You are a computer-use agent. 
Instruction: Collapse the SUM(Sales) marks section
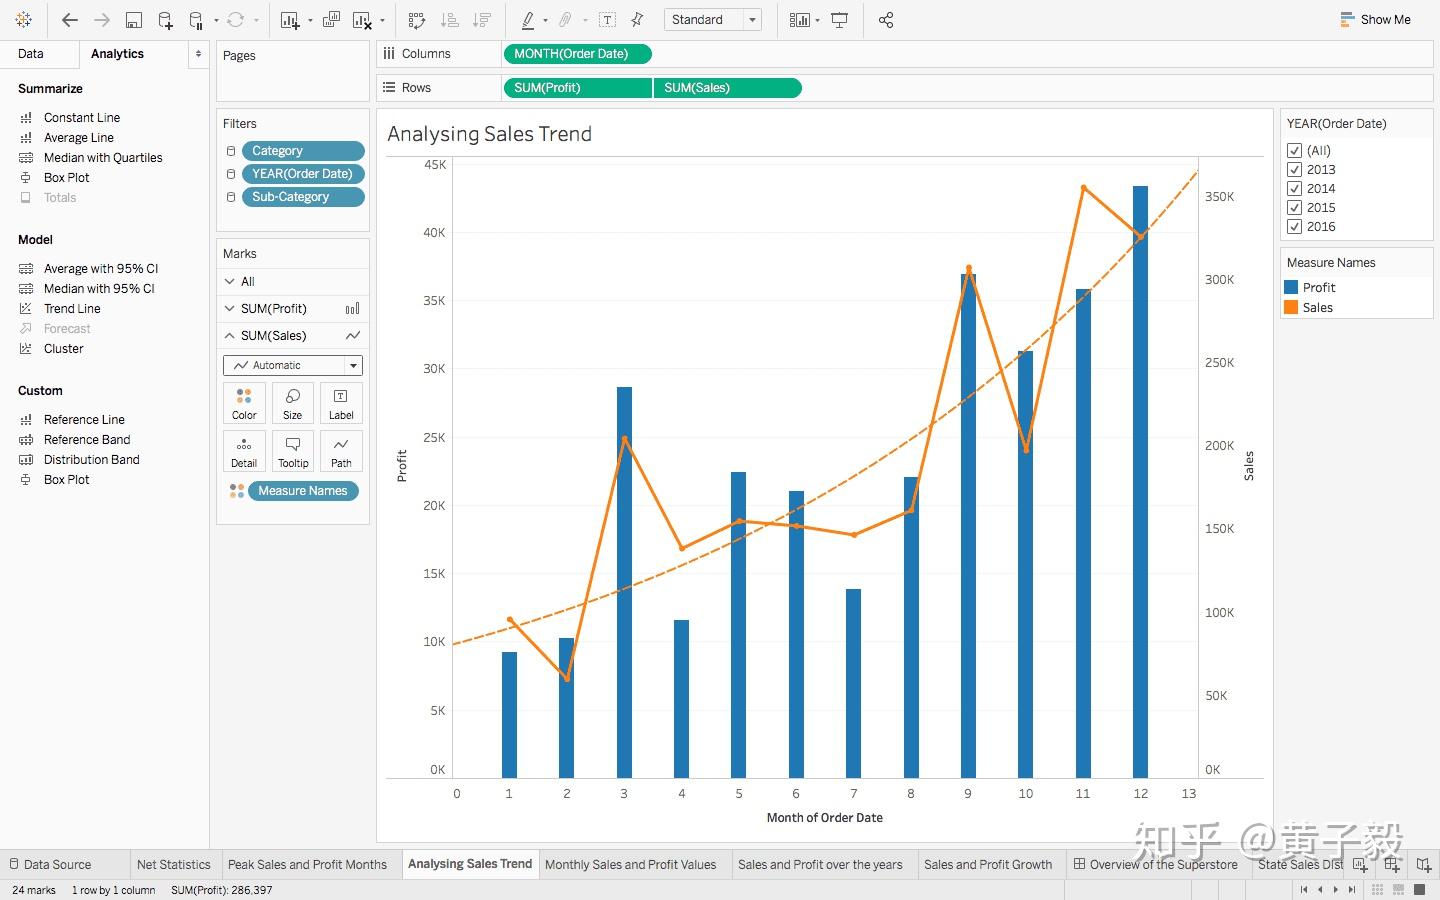[231, 335]
